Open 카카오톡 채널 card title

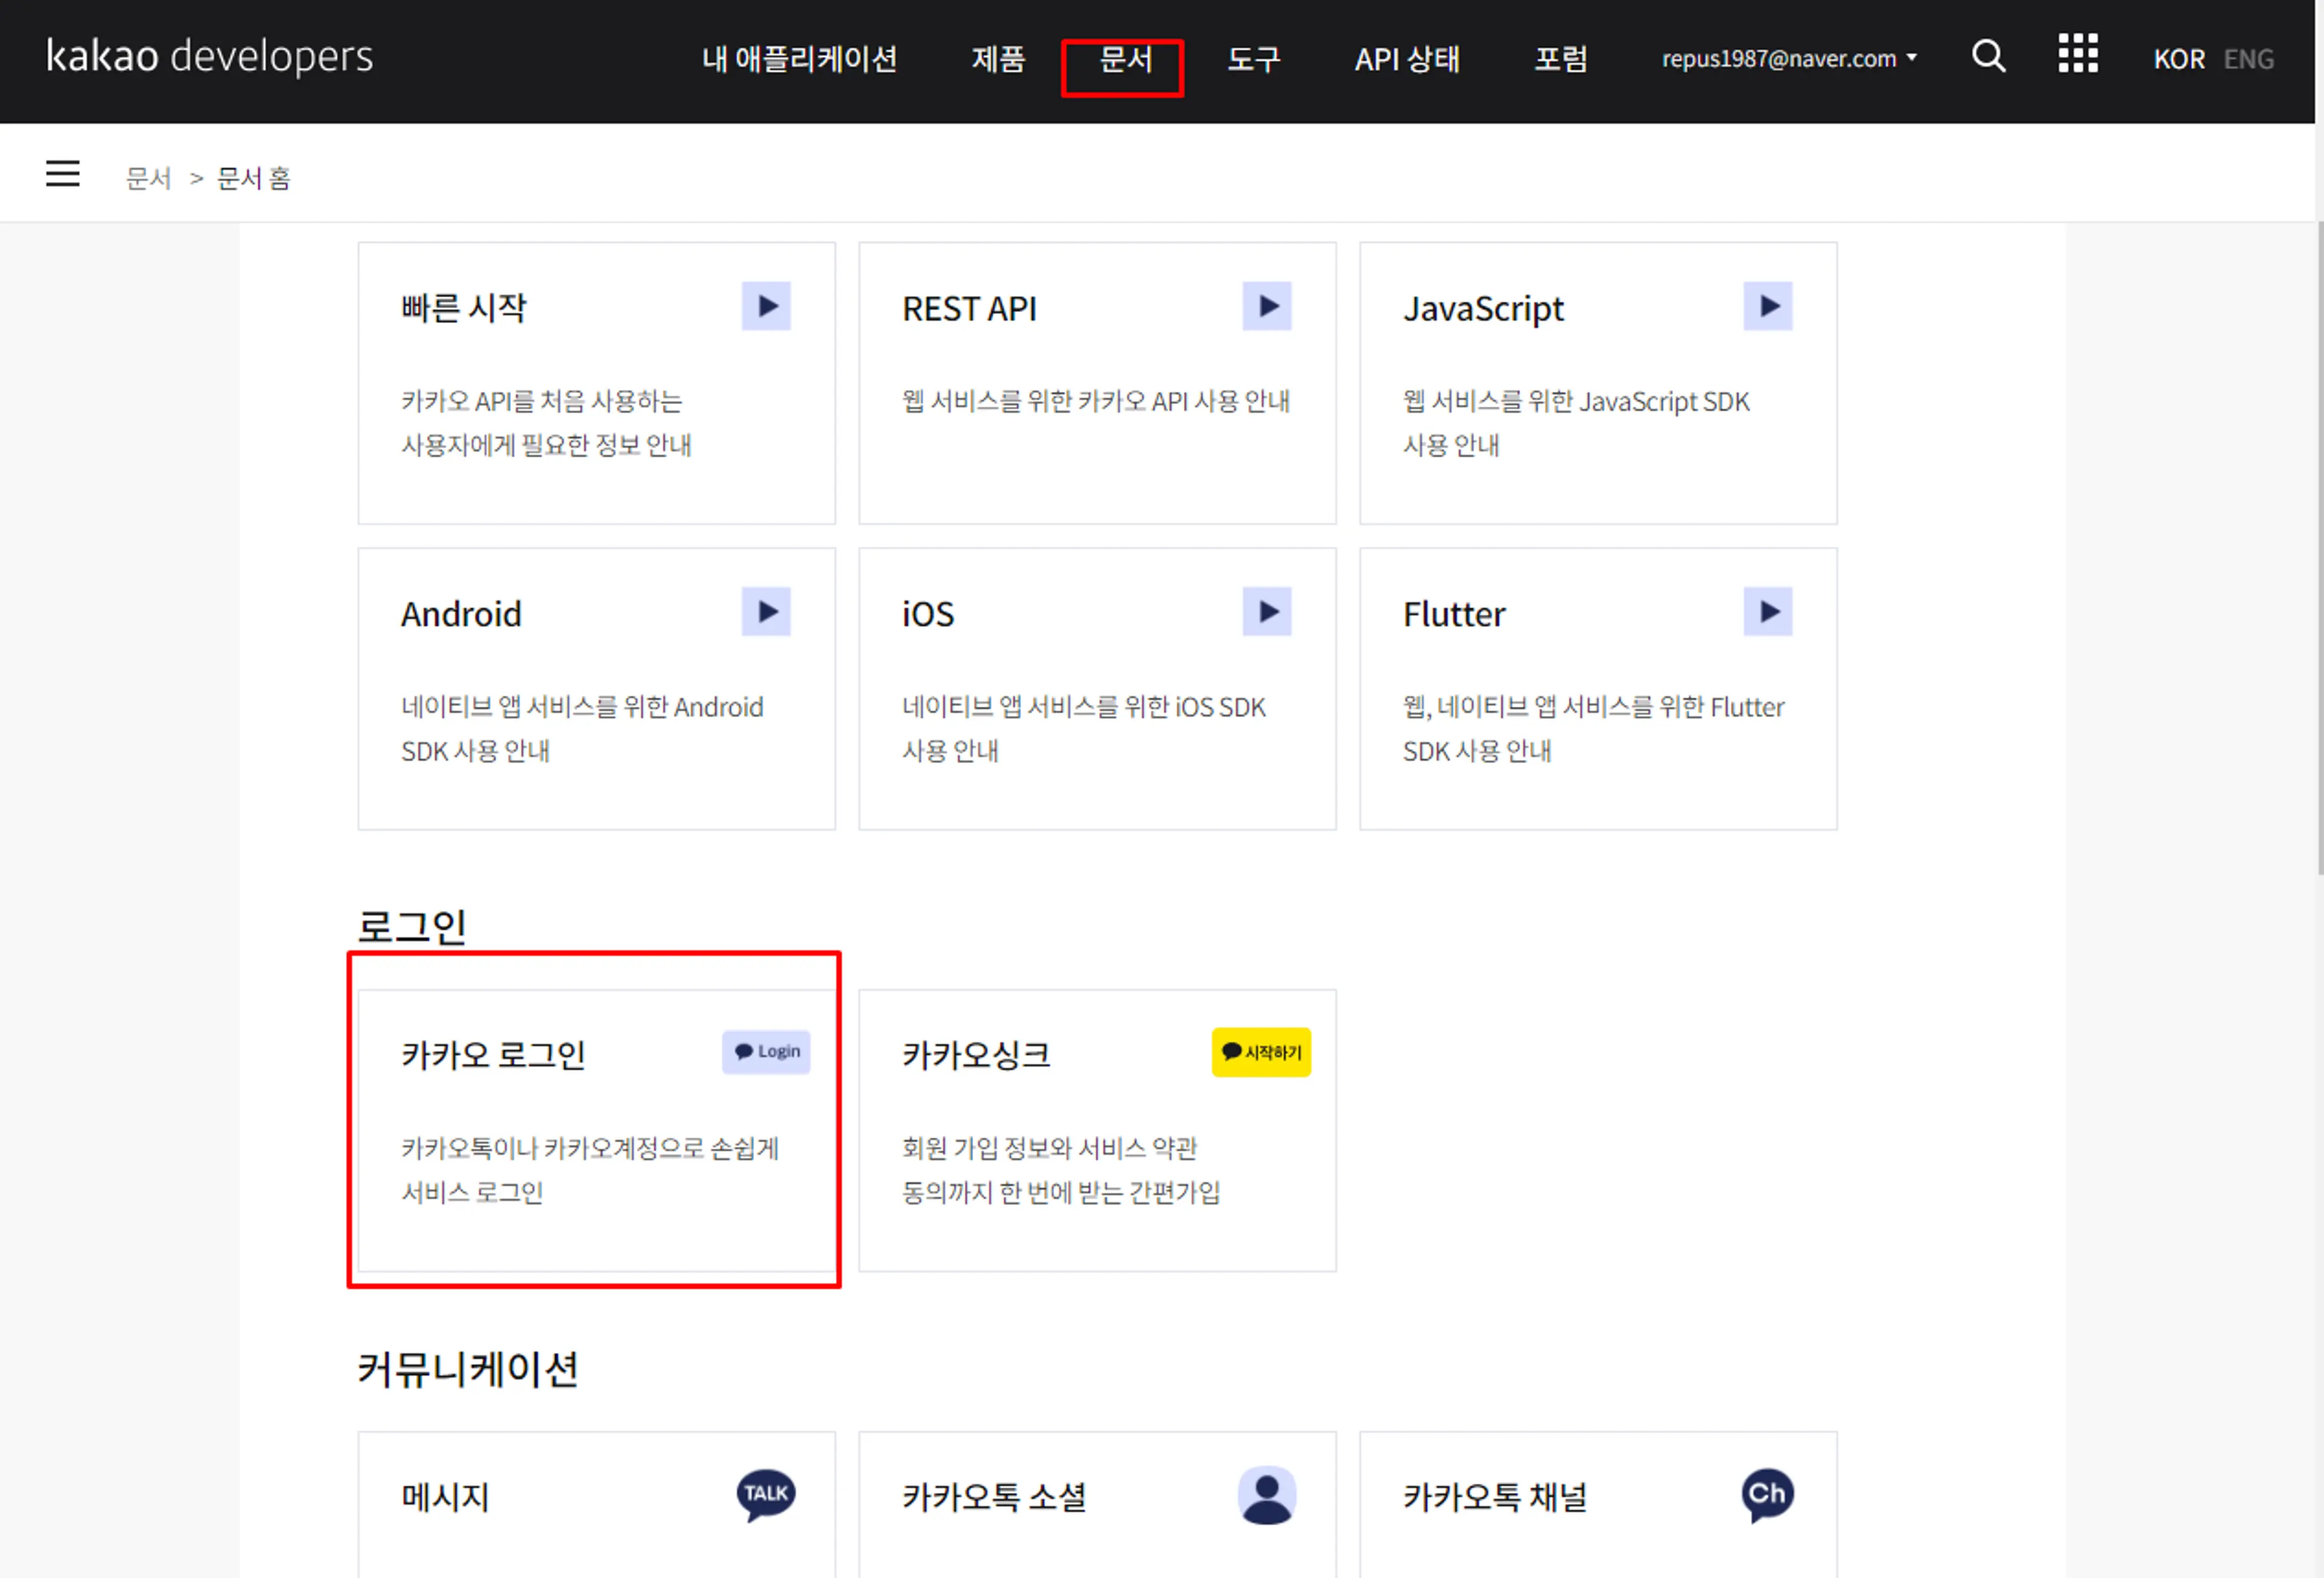pyautogui.click(x=1495, y=1497)
